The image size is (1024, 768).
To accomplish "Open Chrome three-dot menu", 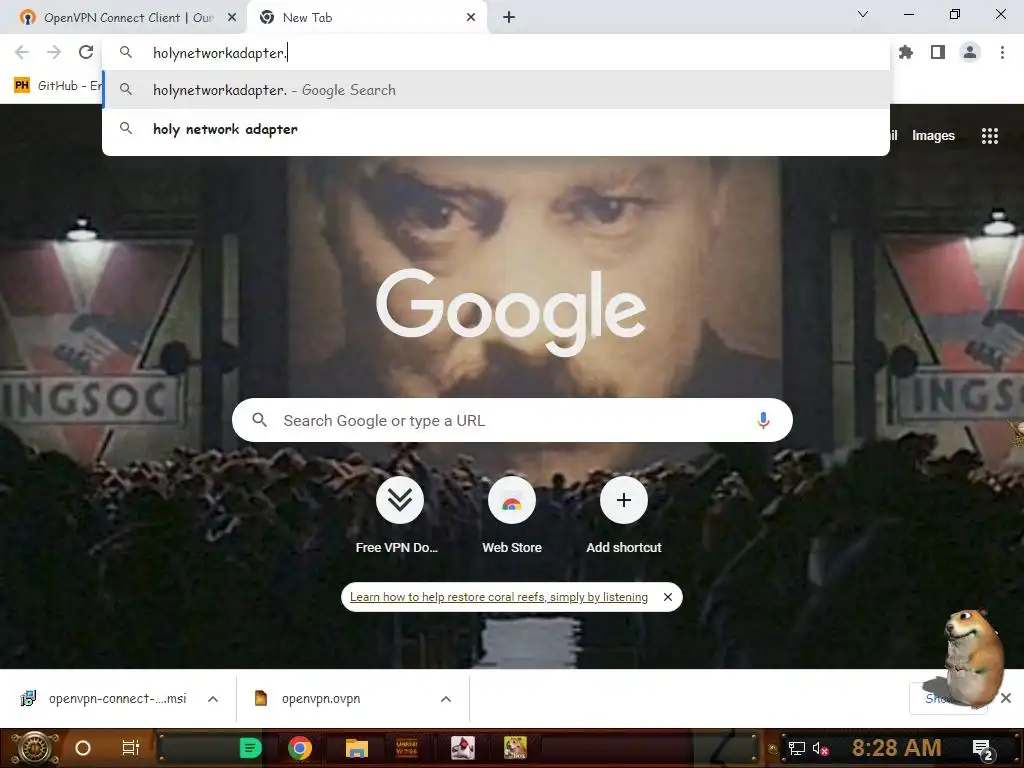I will (1002, 52).
